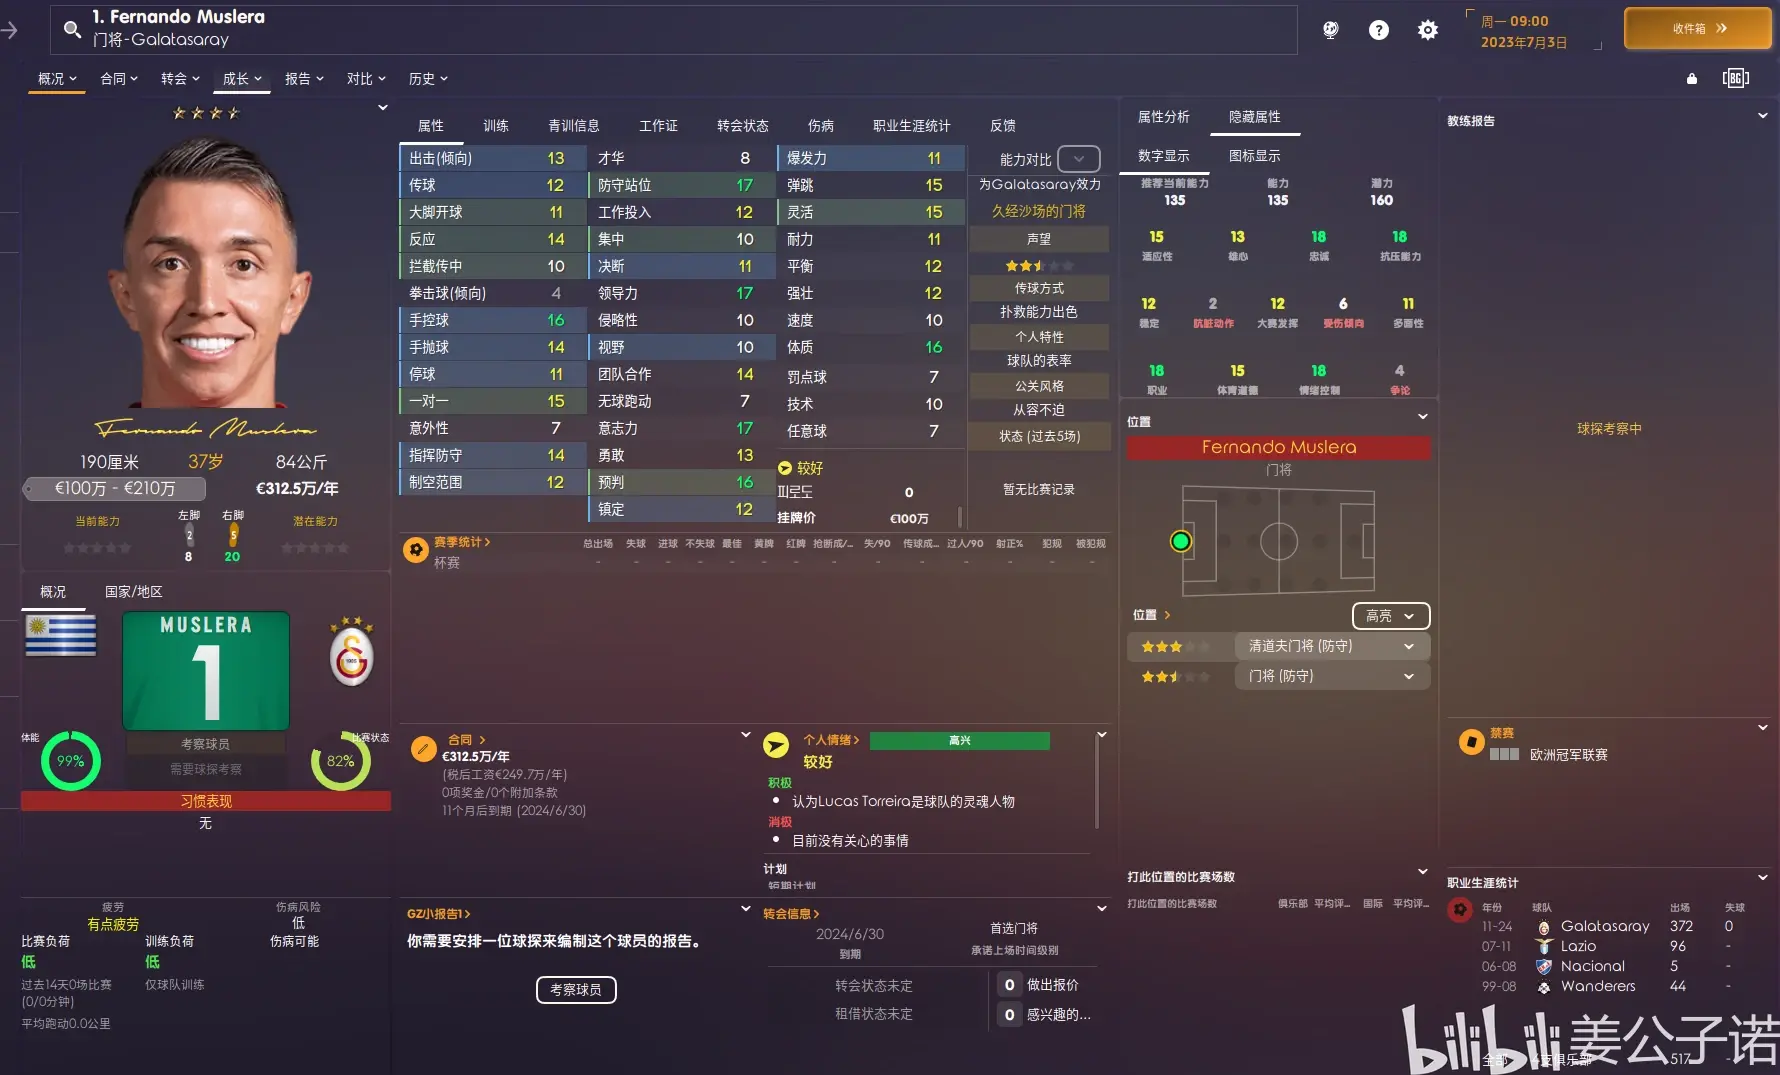Open the 概况 top menu
The height and width of the screenshot is (1075, 1780).
pos(57,79)
